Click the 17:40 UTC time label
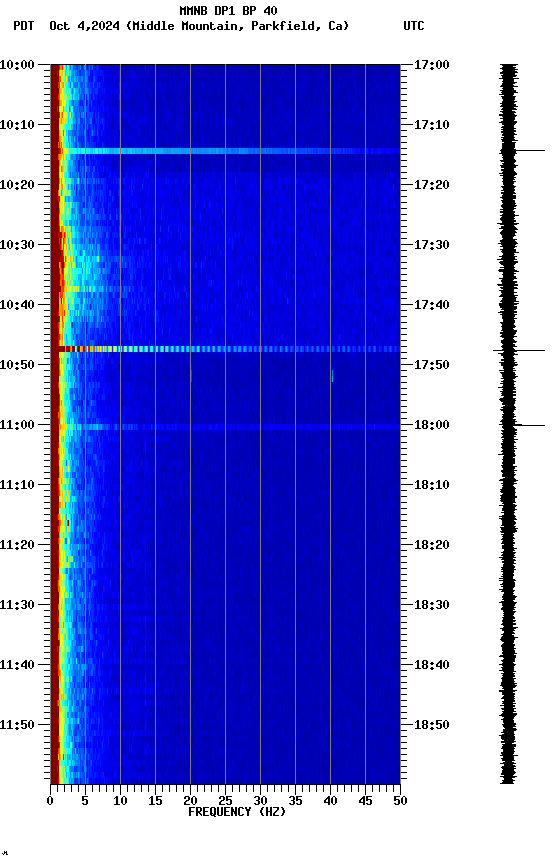This screenshot has height=864, width=552. pyautogui.click(x=431, y=305)
